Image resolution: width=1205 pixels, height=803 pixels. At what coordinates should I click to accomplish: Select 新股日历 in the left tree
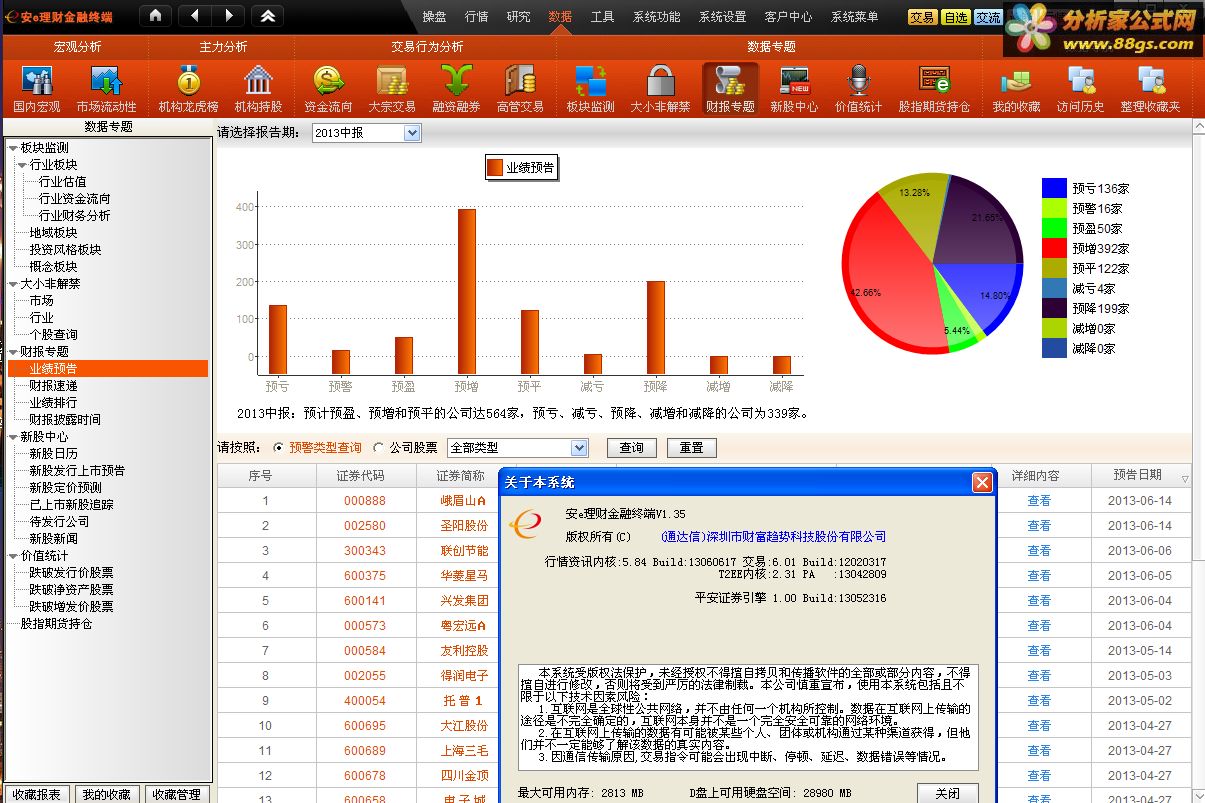[53, 454]
